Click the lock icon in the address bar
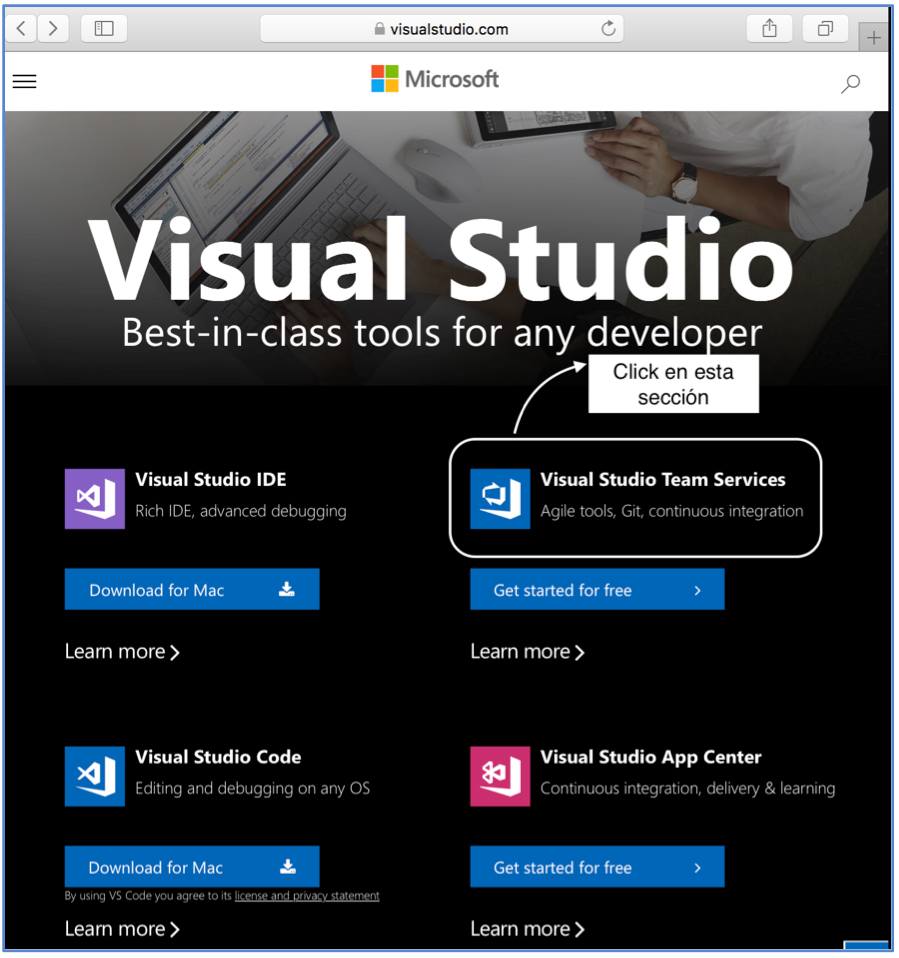This screenshot has width=899, height=958. point(380,29)
